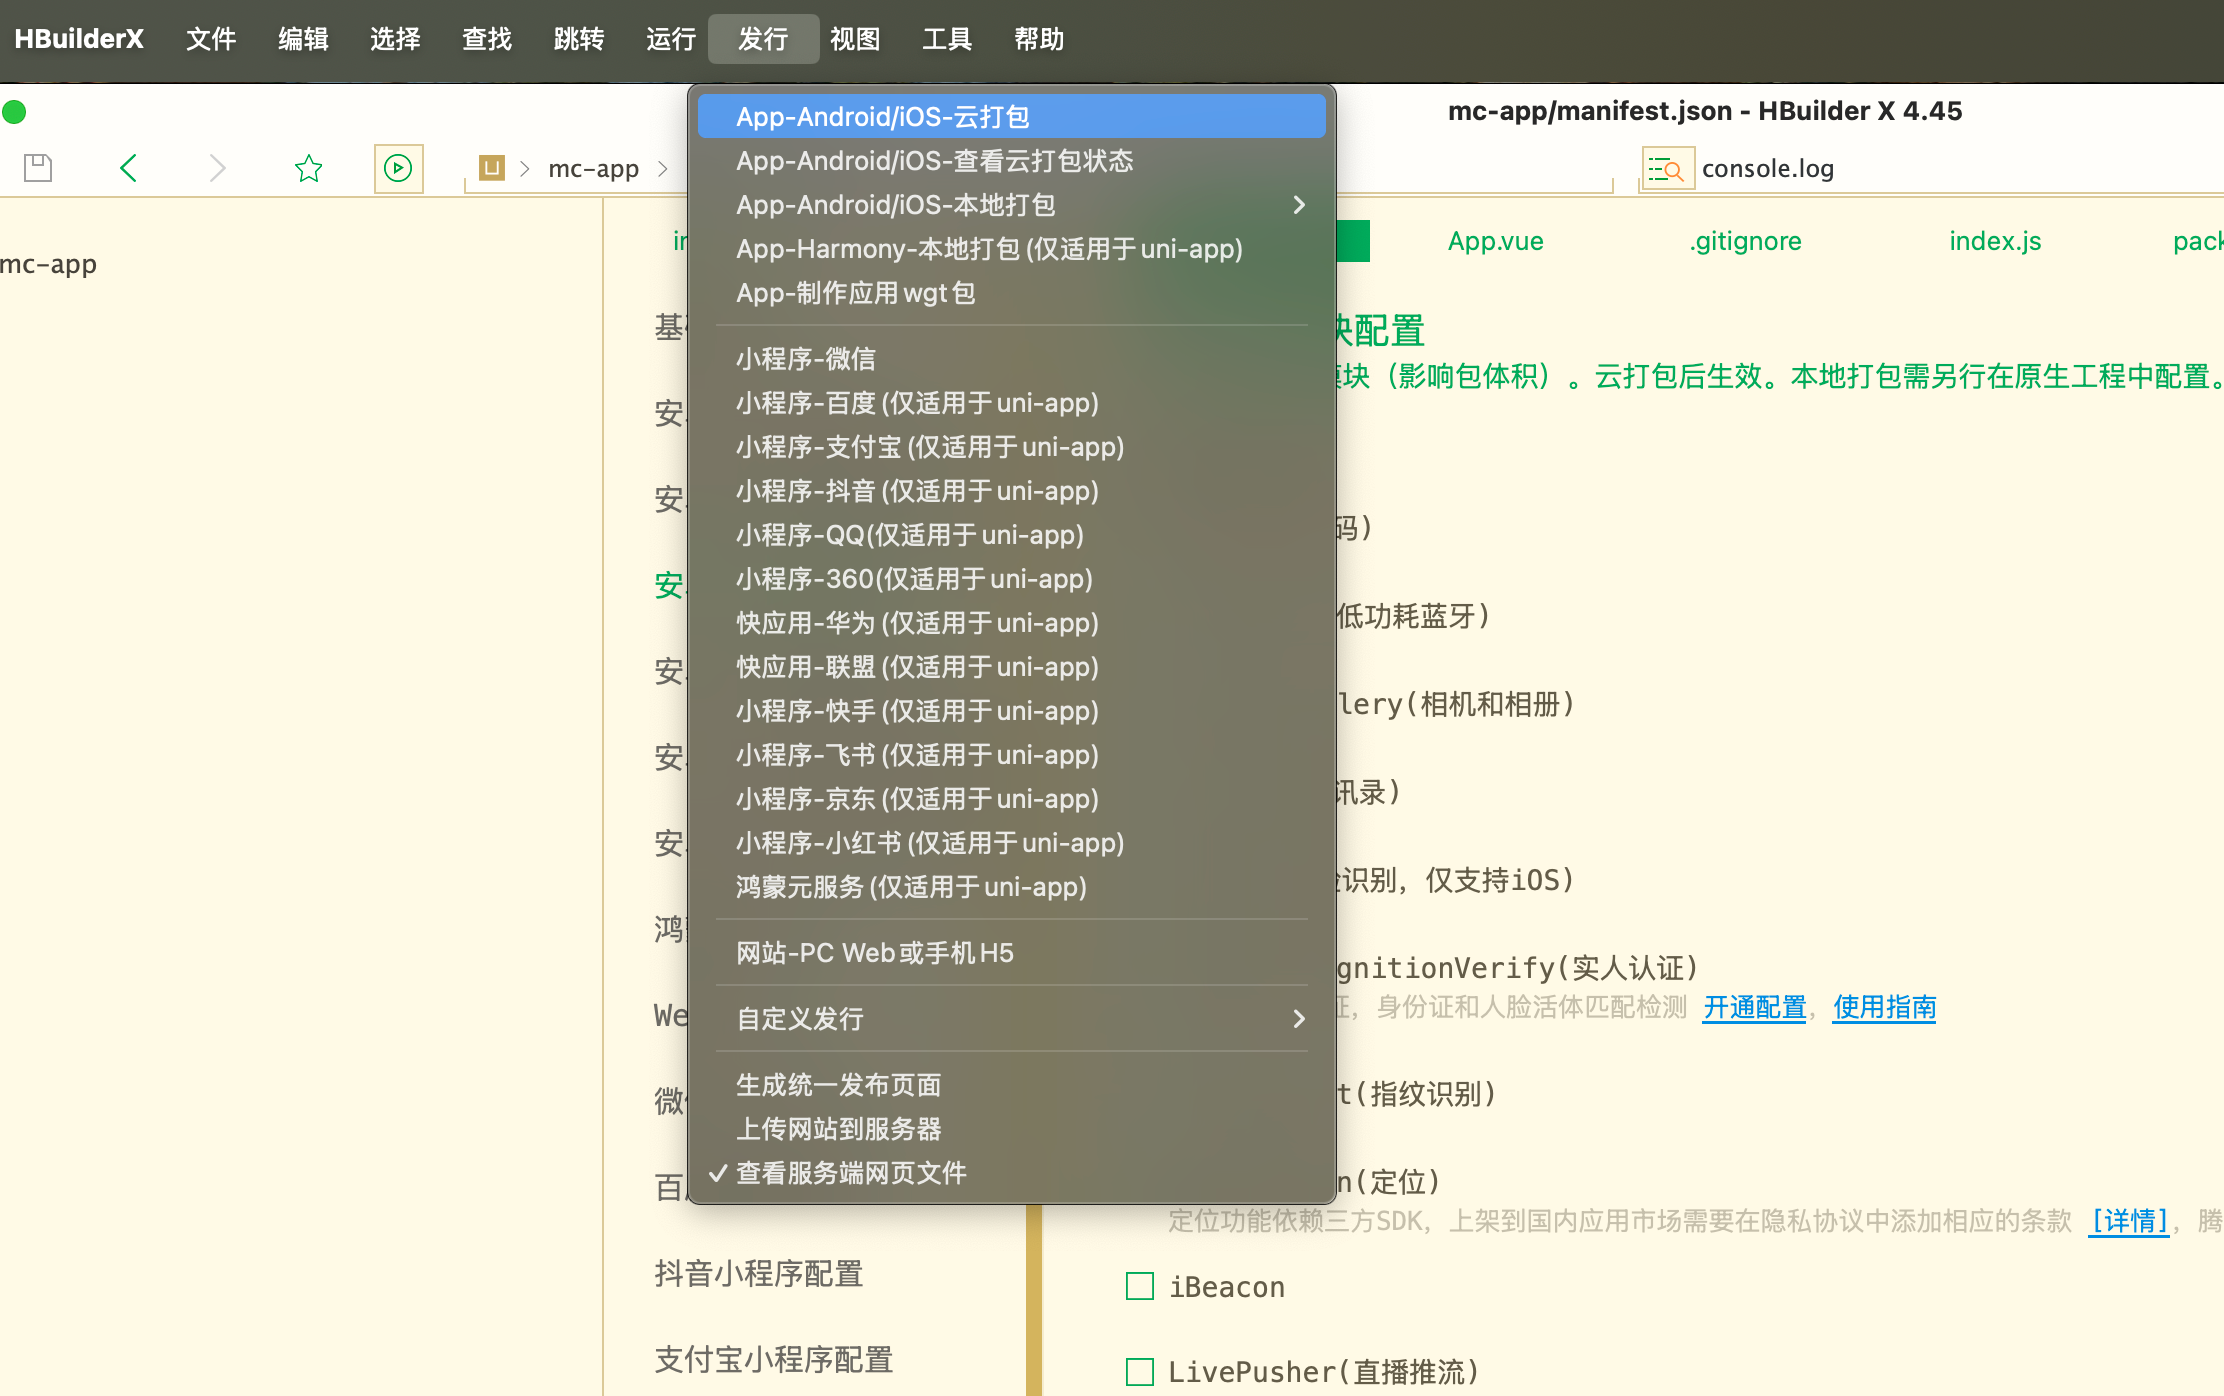Click the console.log search icon
The image size is (2224, 1396).
pos(1666,169)
